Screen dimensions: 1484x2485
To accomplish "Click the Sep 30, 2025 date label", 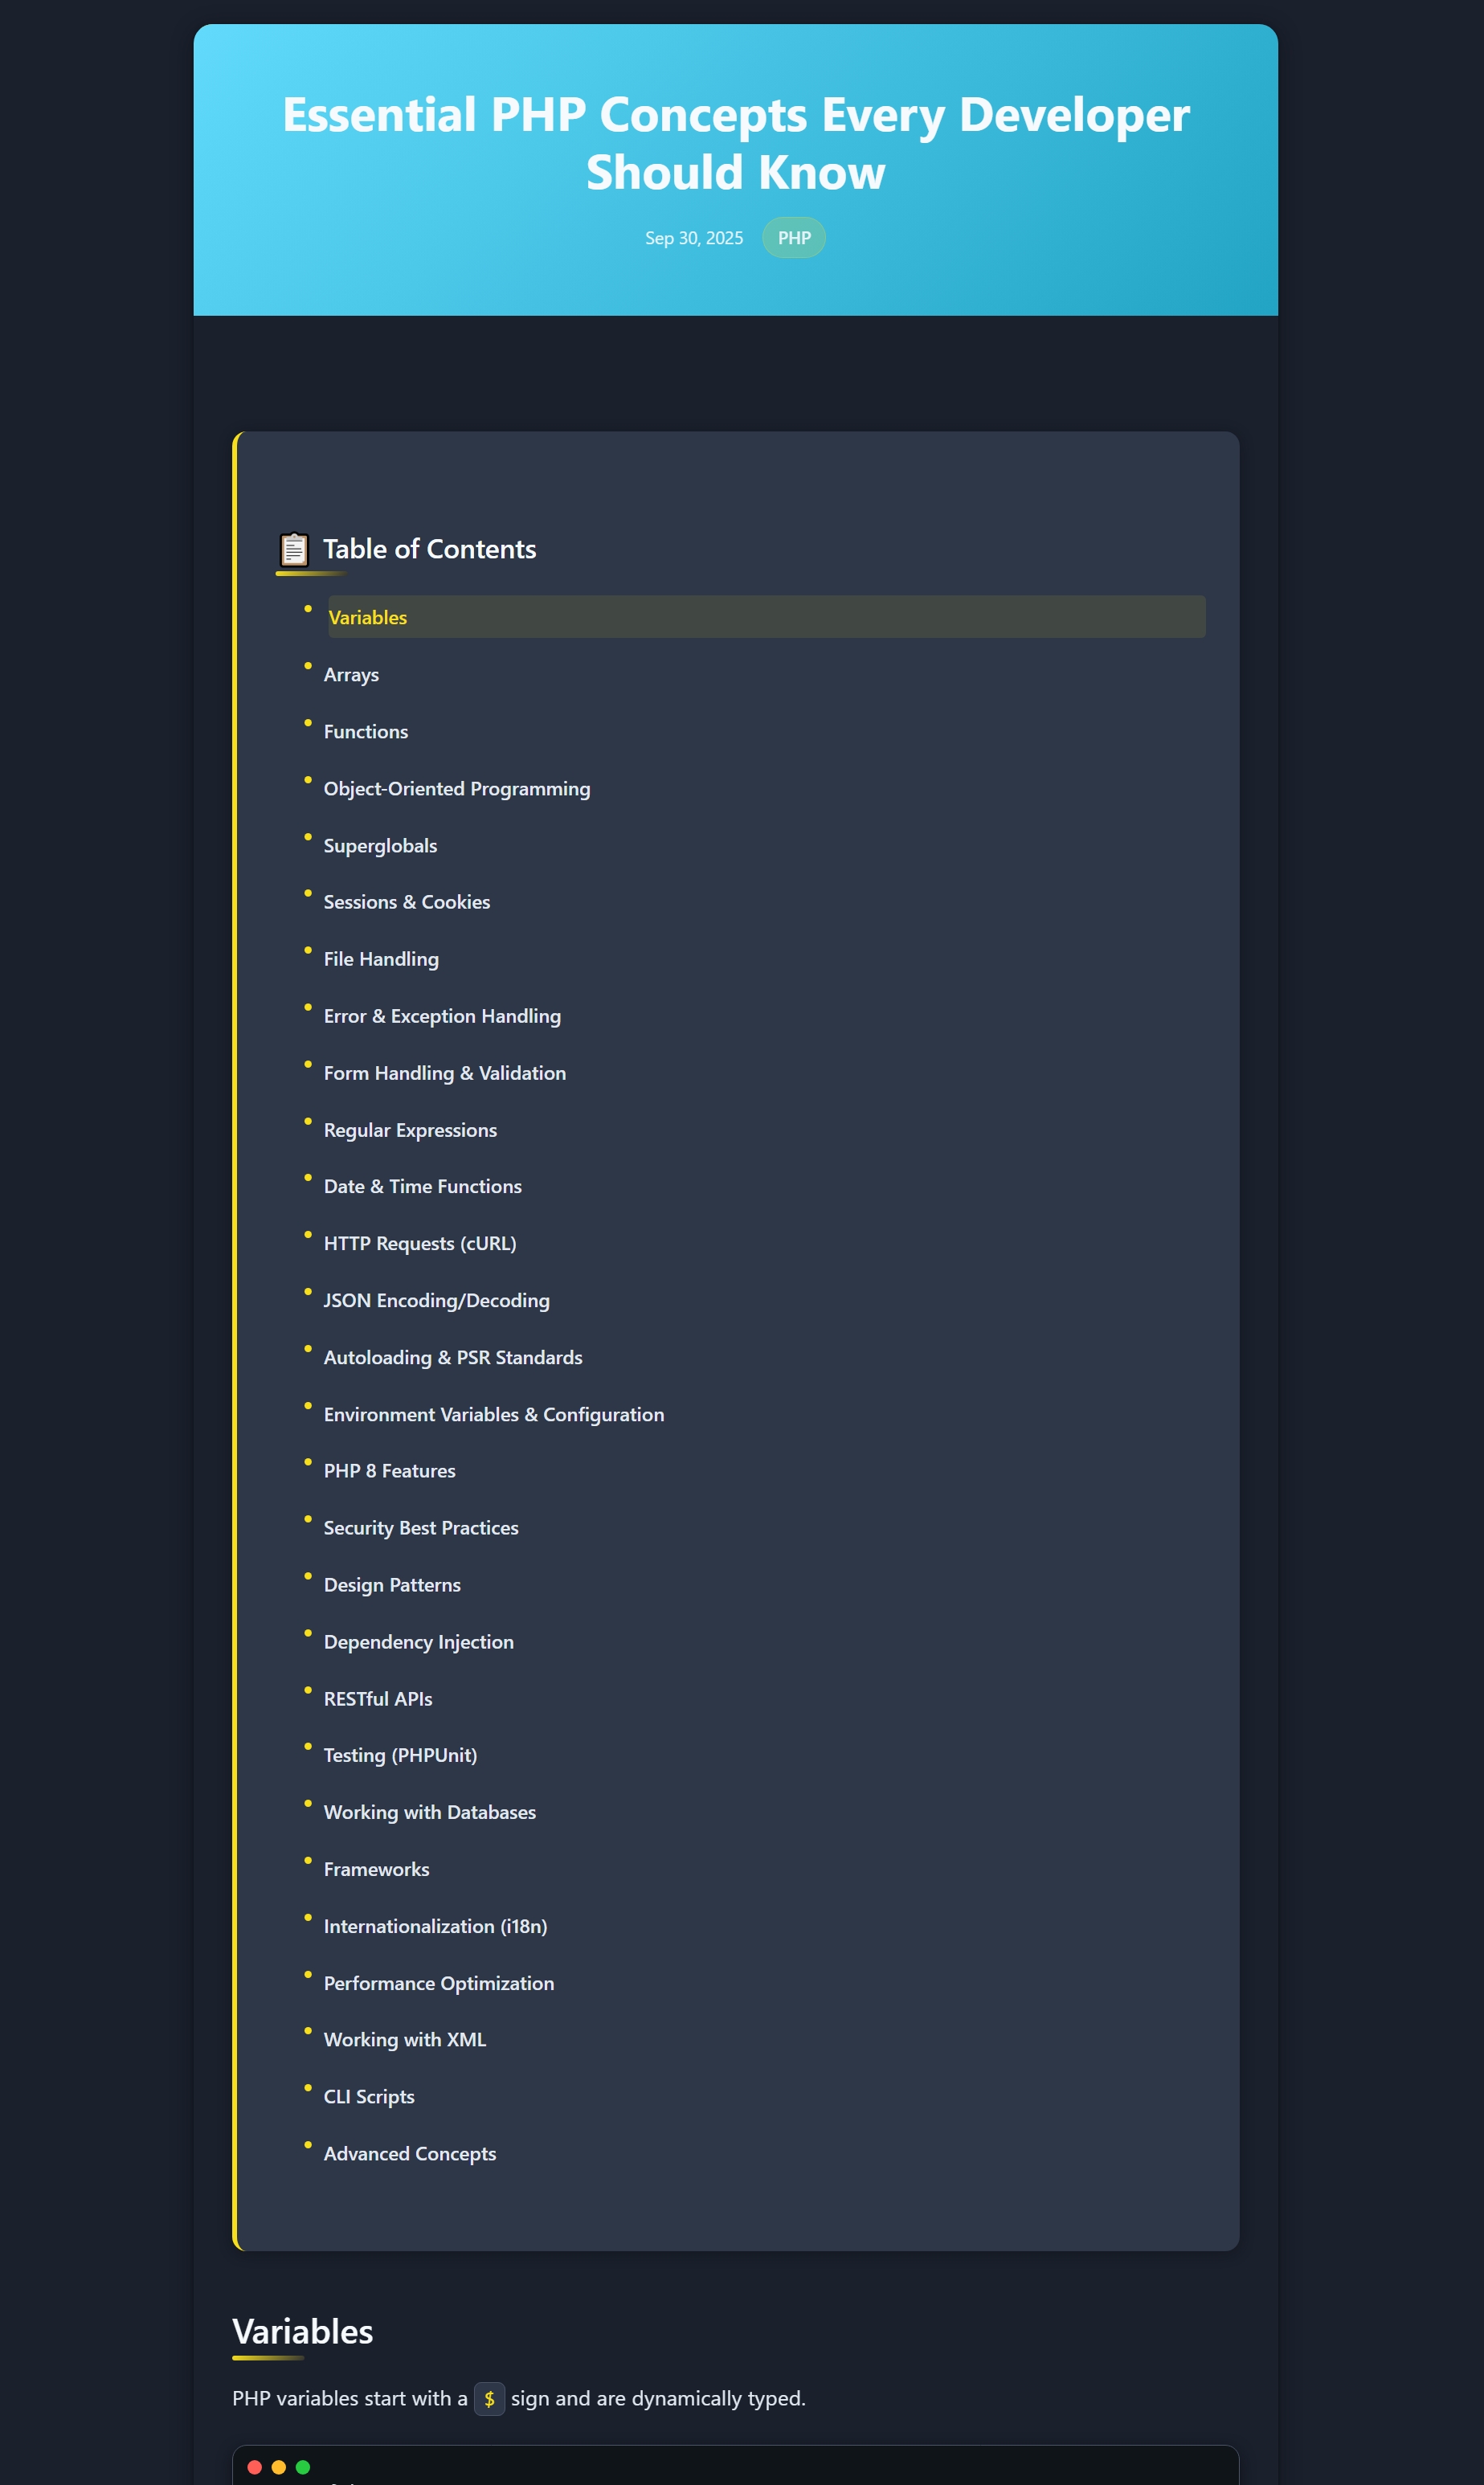I will (693, 237).
